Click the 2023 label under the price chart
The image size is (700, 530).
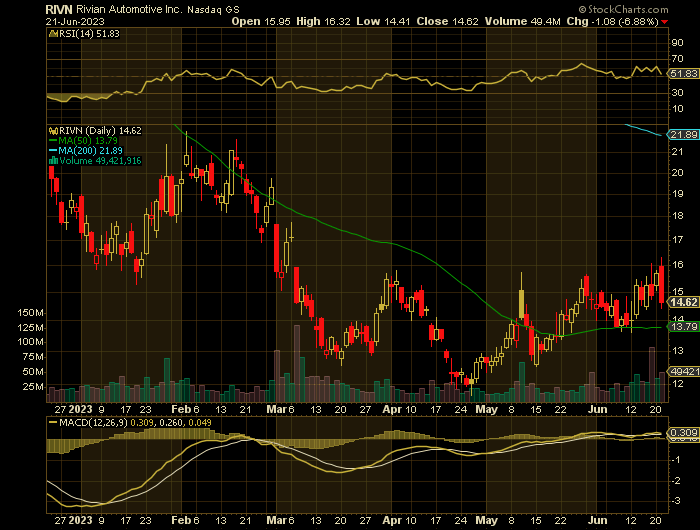[81, 409]
